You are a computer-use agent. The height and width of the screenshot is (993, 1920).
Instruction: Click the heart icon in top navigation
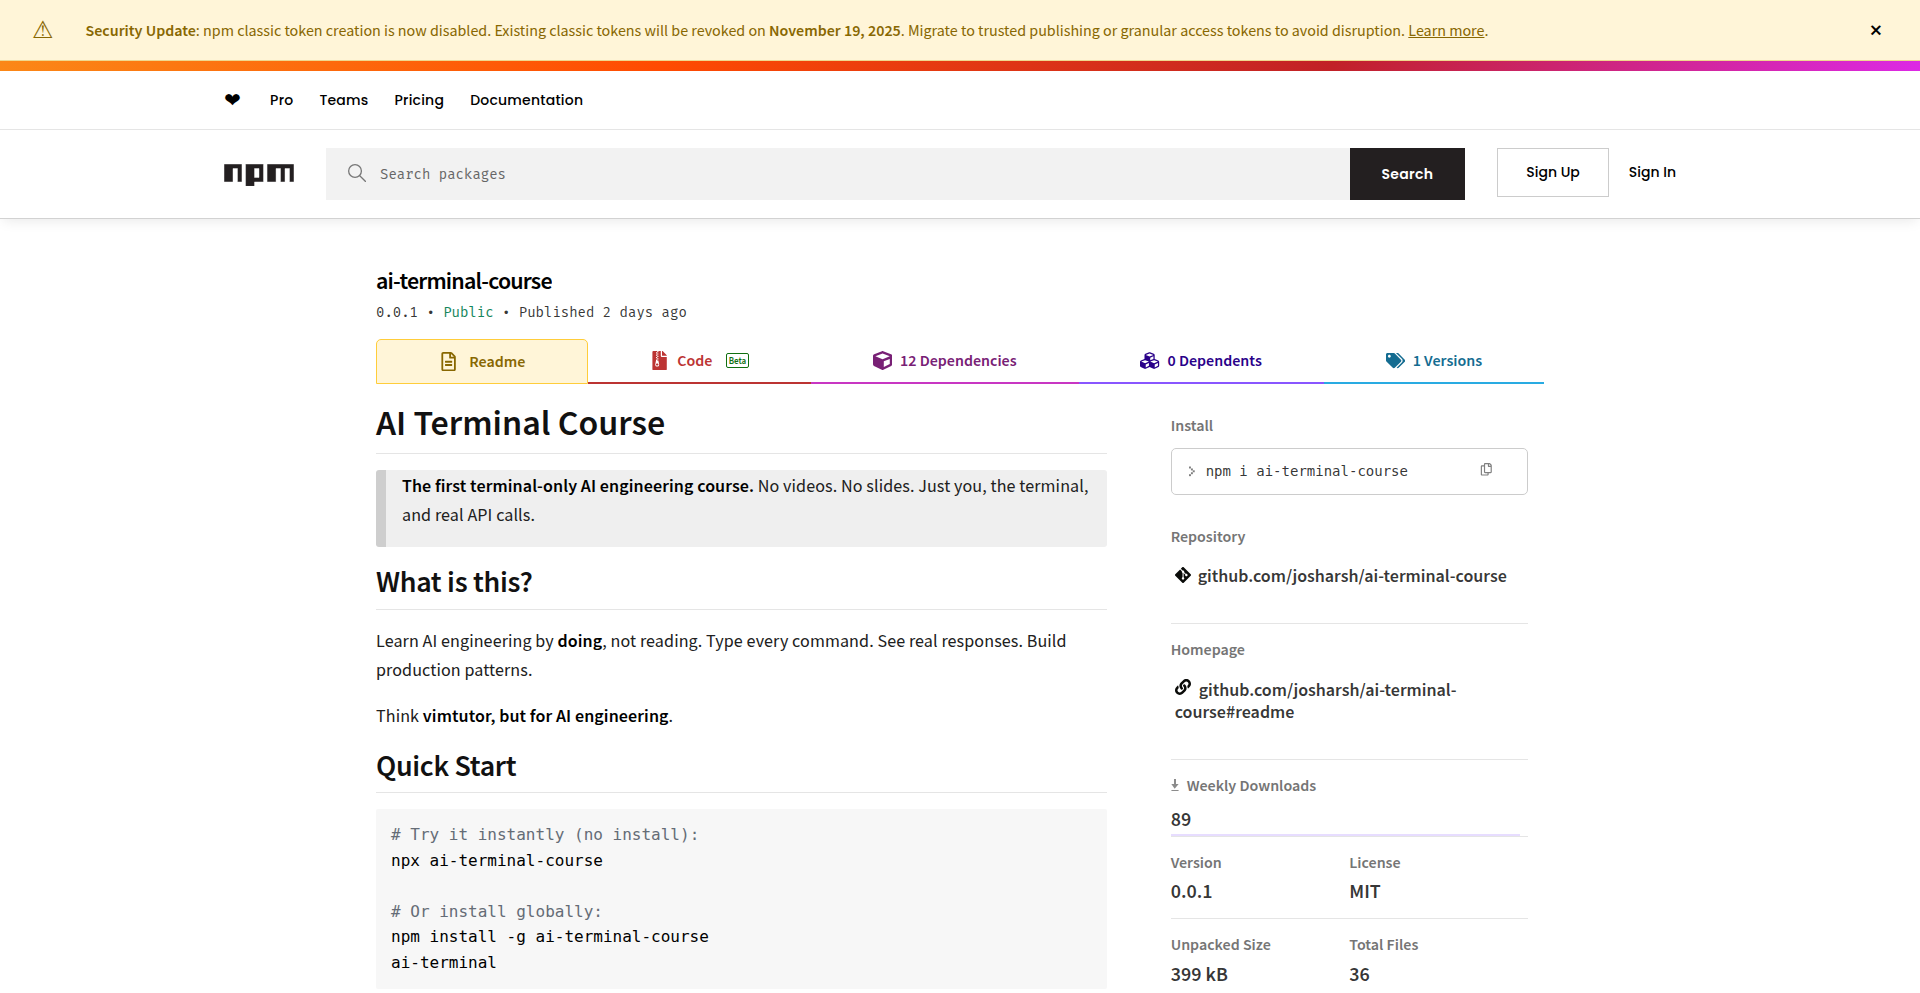[232, 100]
